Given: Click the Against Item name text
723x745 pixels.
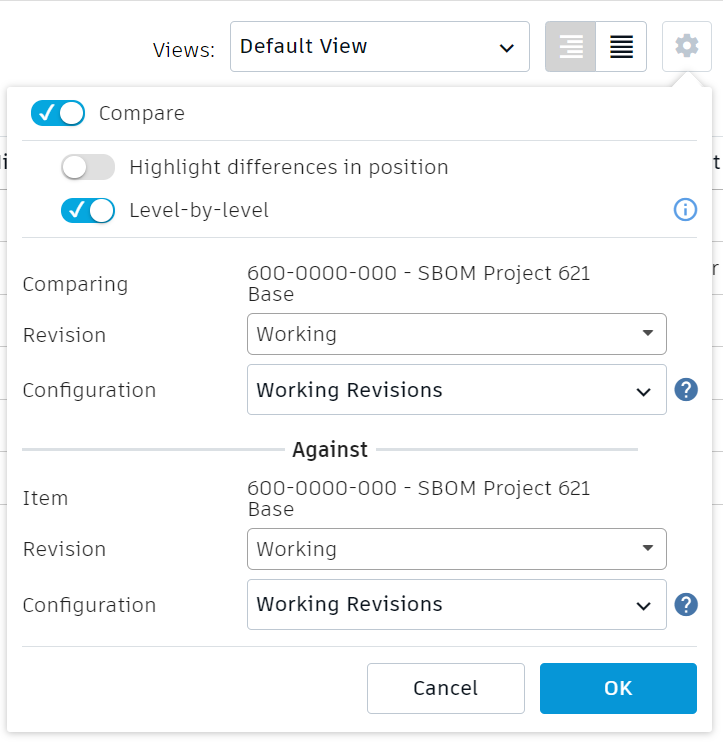Looking at the screenshot, I should 419,498.
